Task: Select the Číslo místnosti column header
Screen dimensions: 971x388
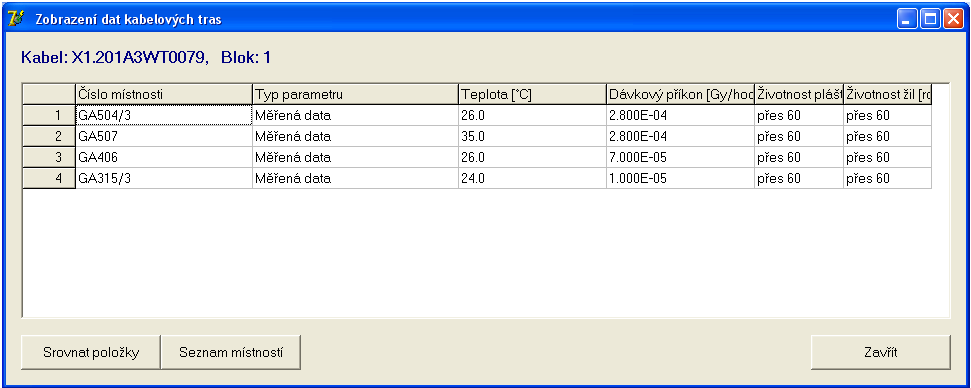Action: pos(164,94)
